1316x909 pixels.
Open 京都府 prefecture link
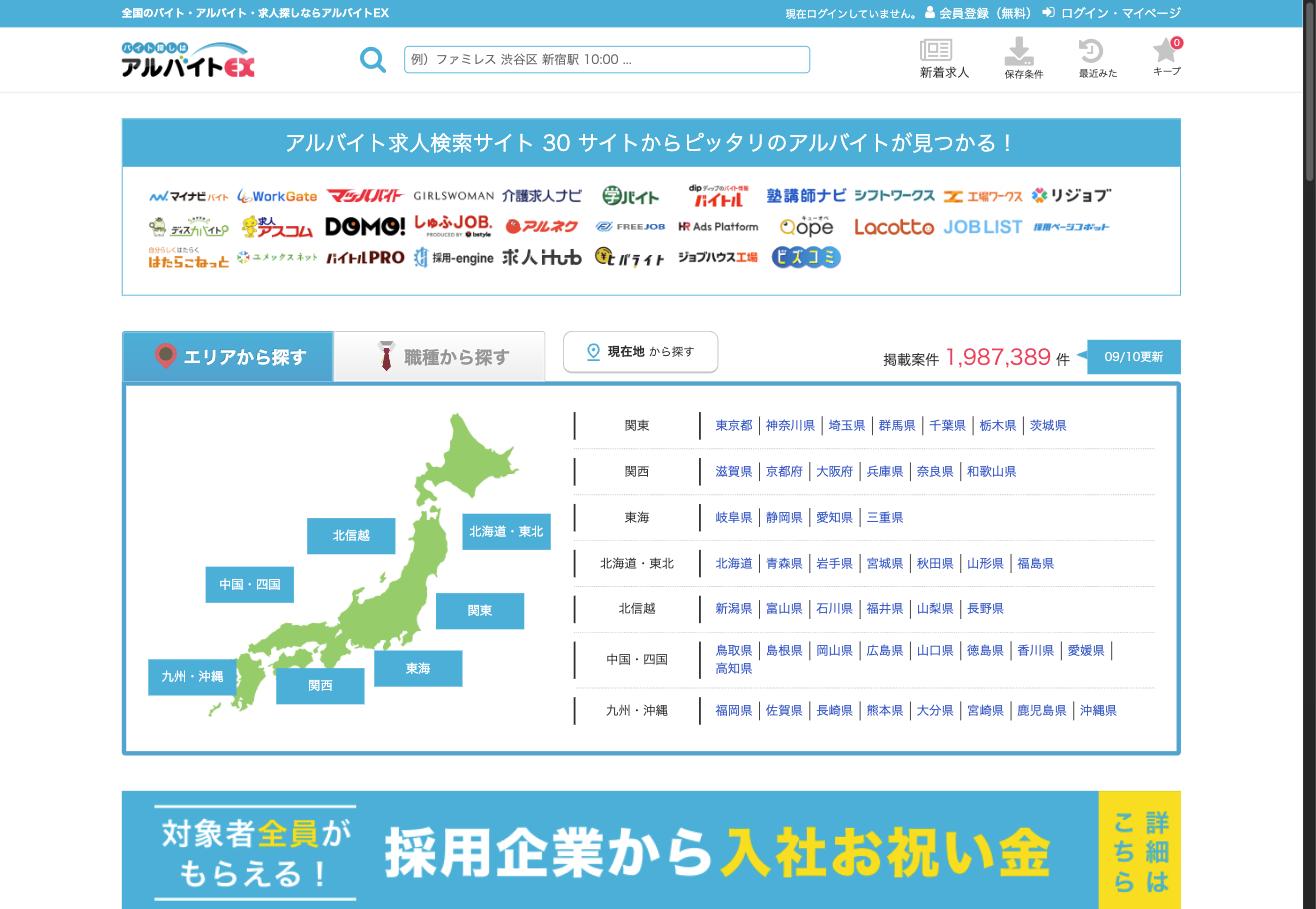point(784,471)
